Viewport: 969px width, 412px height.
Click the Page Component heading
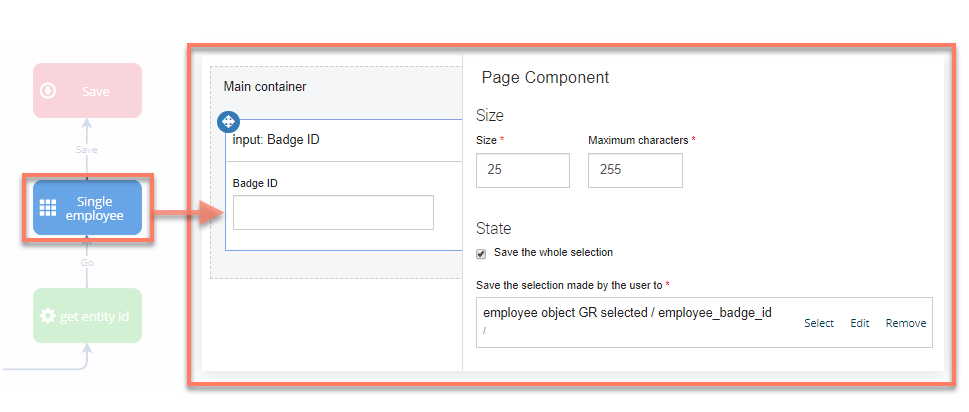click(x=545, y=77)
